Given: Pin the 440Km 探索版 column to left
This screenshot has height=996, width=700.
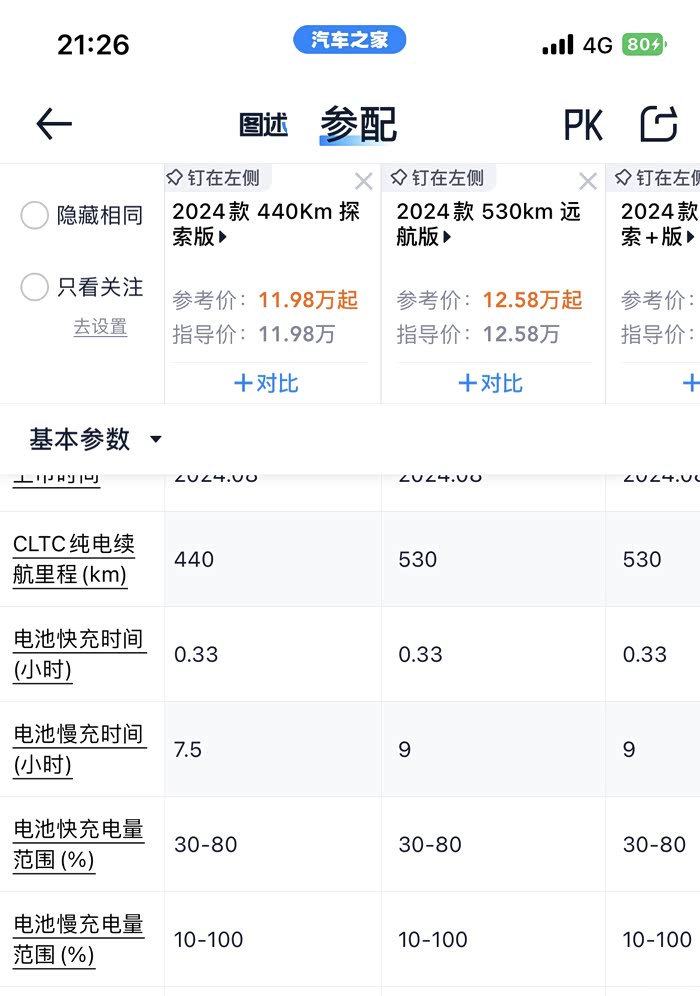Looking at the screenshot, I should [213, 178].
